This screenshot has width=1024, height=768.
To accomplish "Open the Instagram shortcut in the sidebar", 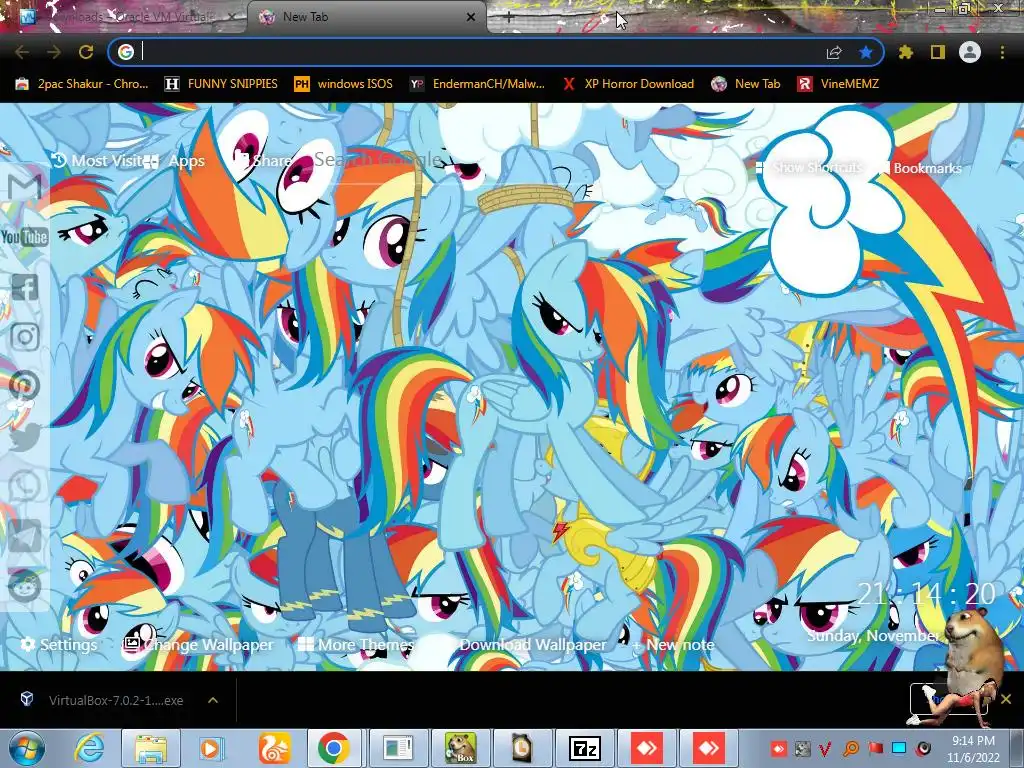I will [x=25, y=337].
